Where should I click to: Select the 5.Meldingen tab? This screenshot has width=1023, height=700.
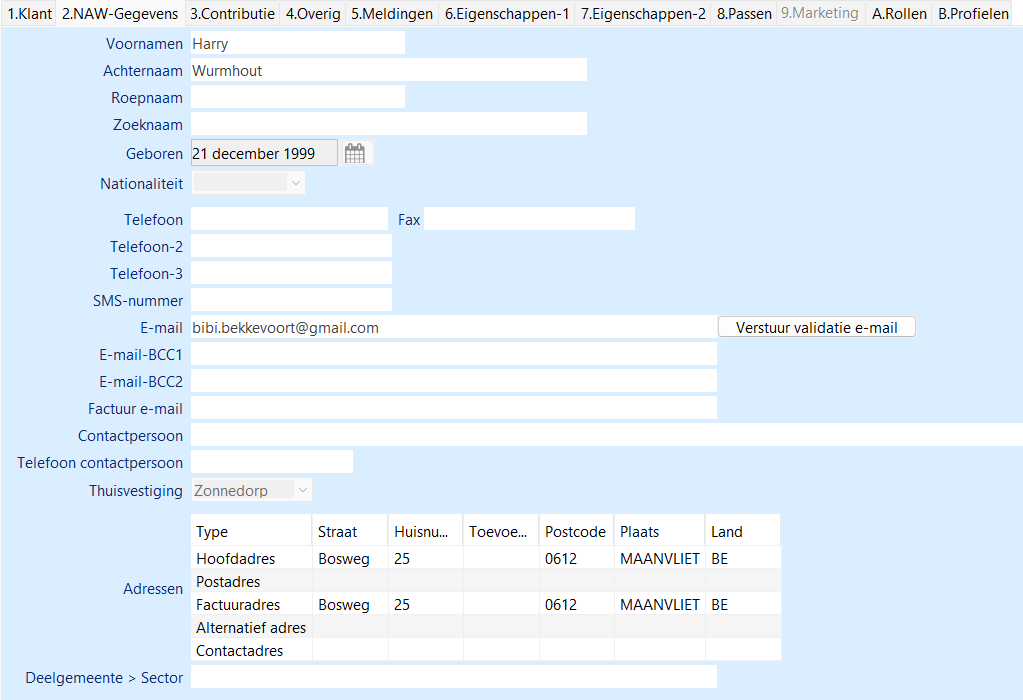[x=392, y=14]
